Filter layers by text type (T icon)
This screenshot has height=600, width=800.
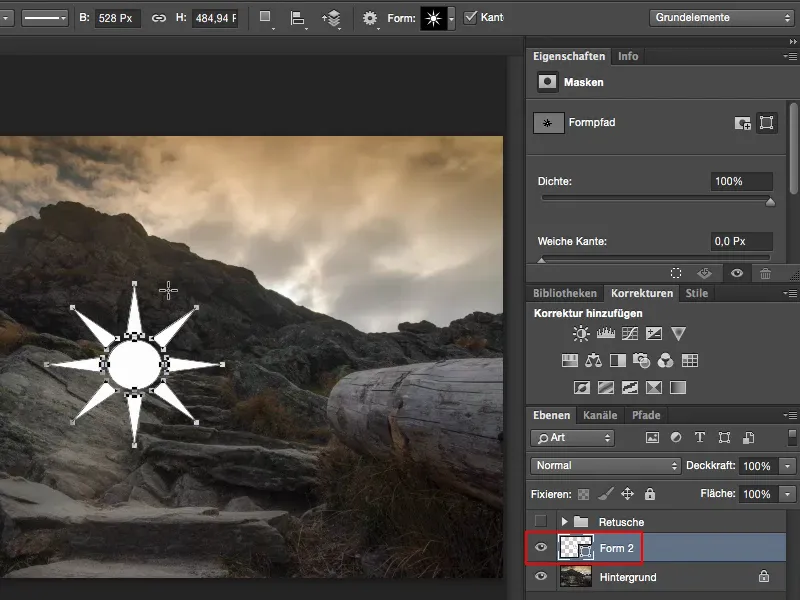pyautogui.click(x=699, y=438)
